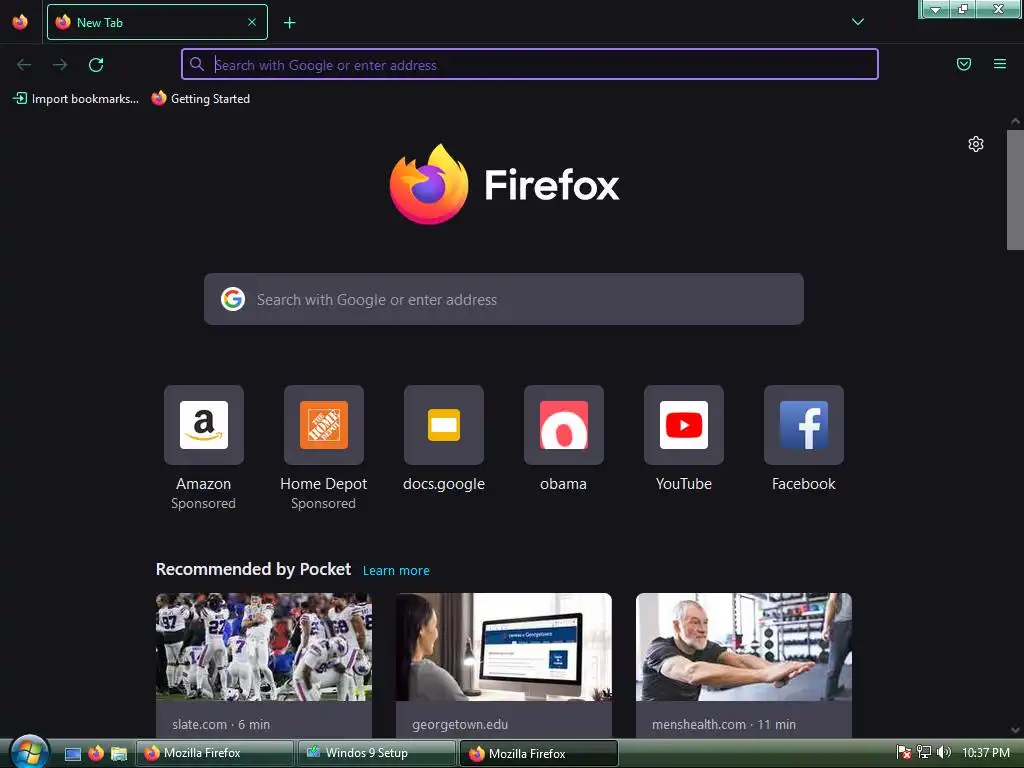Click the Google logo in the search box
Image resolution: width=1024 pixels, height=768 pixels.
pos(233,299)
